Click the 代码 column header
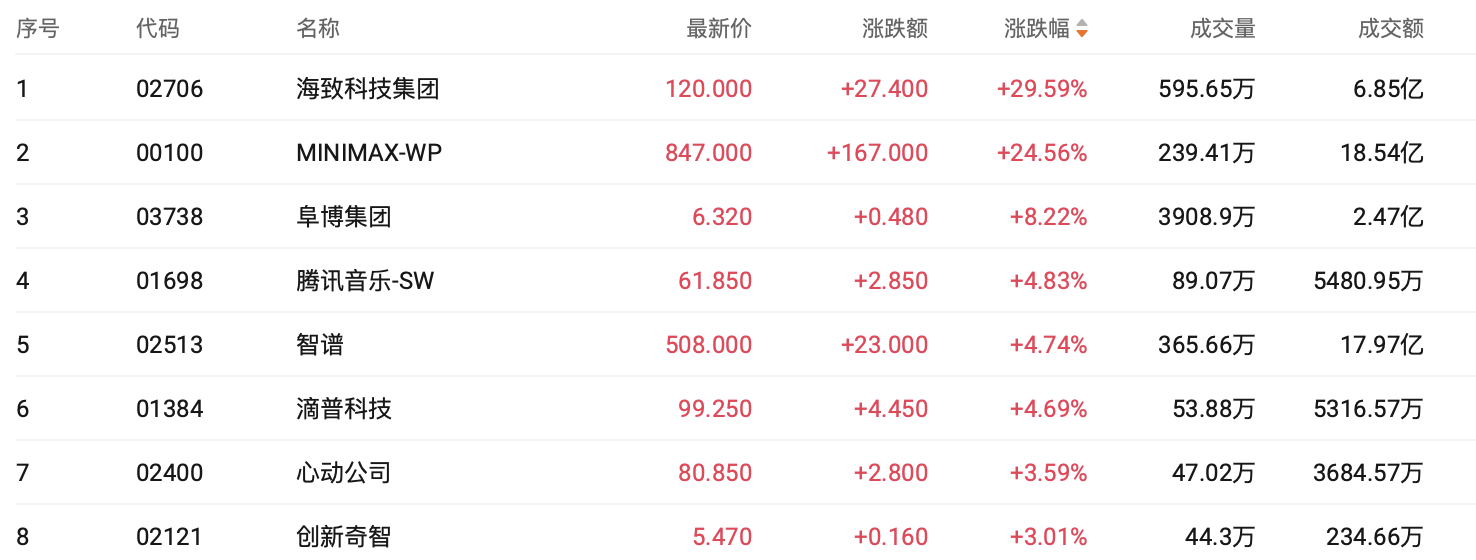1476x560 pixels. [x=158, y=29]
